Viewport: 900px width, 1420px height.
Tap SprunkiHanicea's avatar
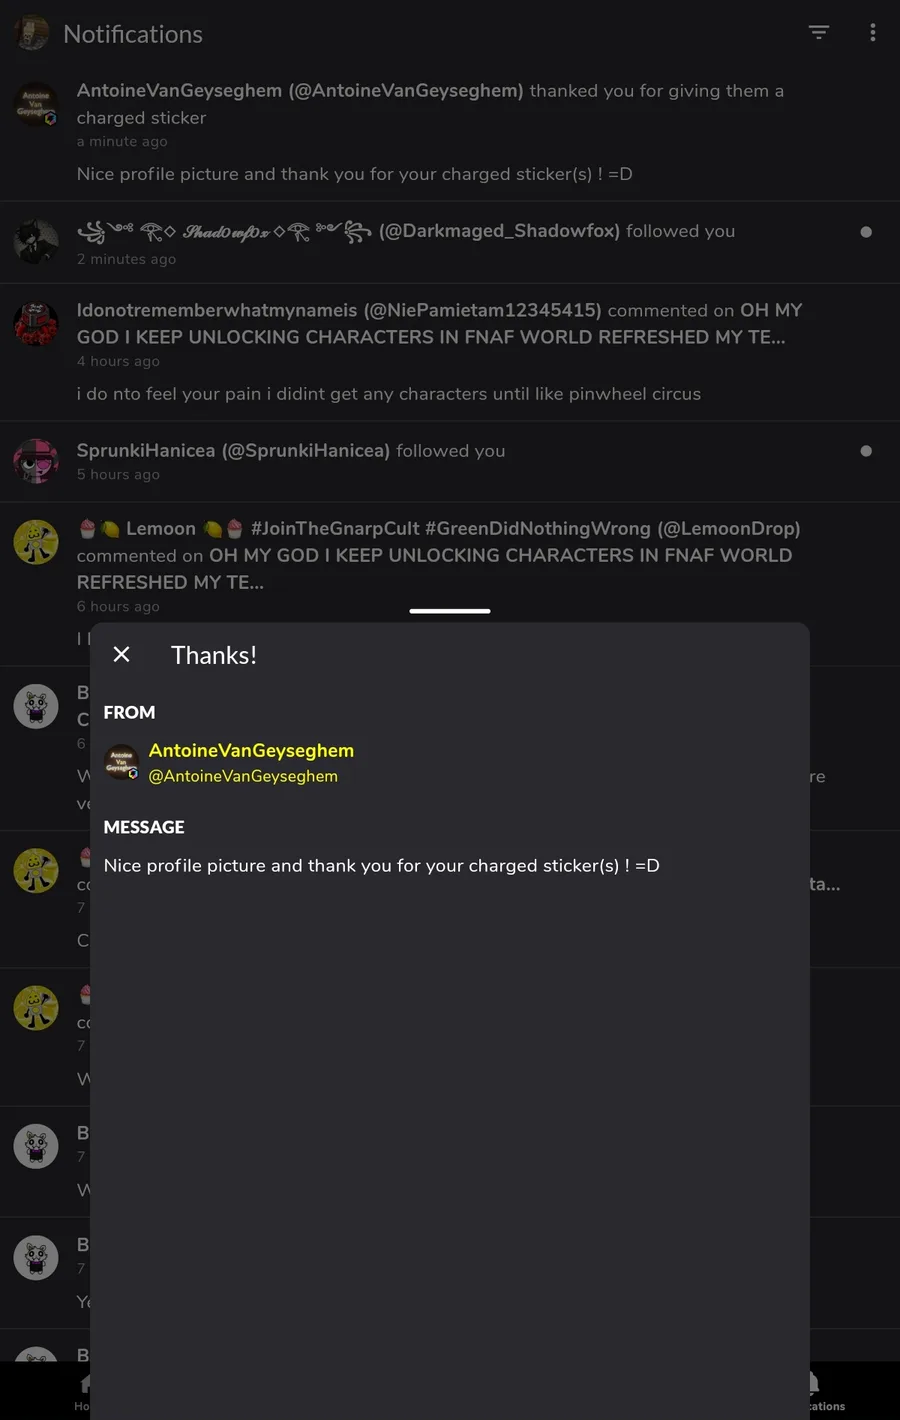pos(36,461)
